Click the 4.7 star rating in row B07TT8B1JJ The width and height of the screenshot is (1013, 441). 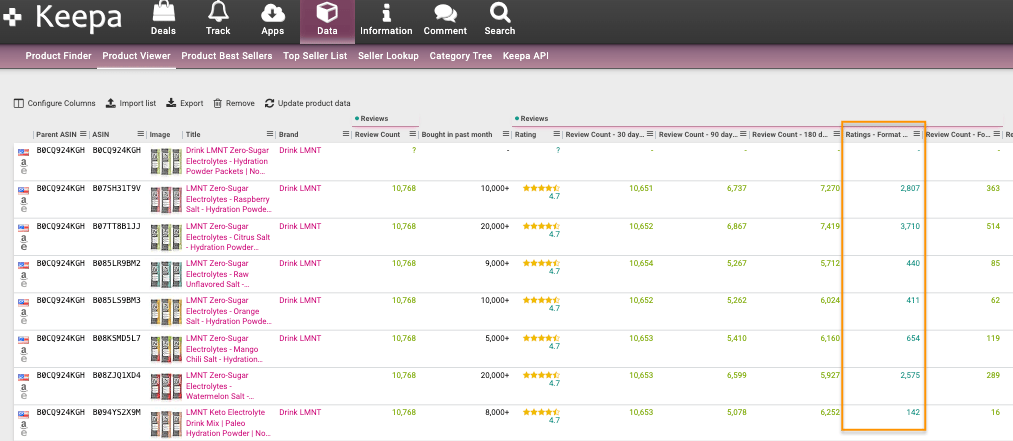point(541,230)
